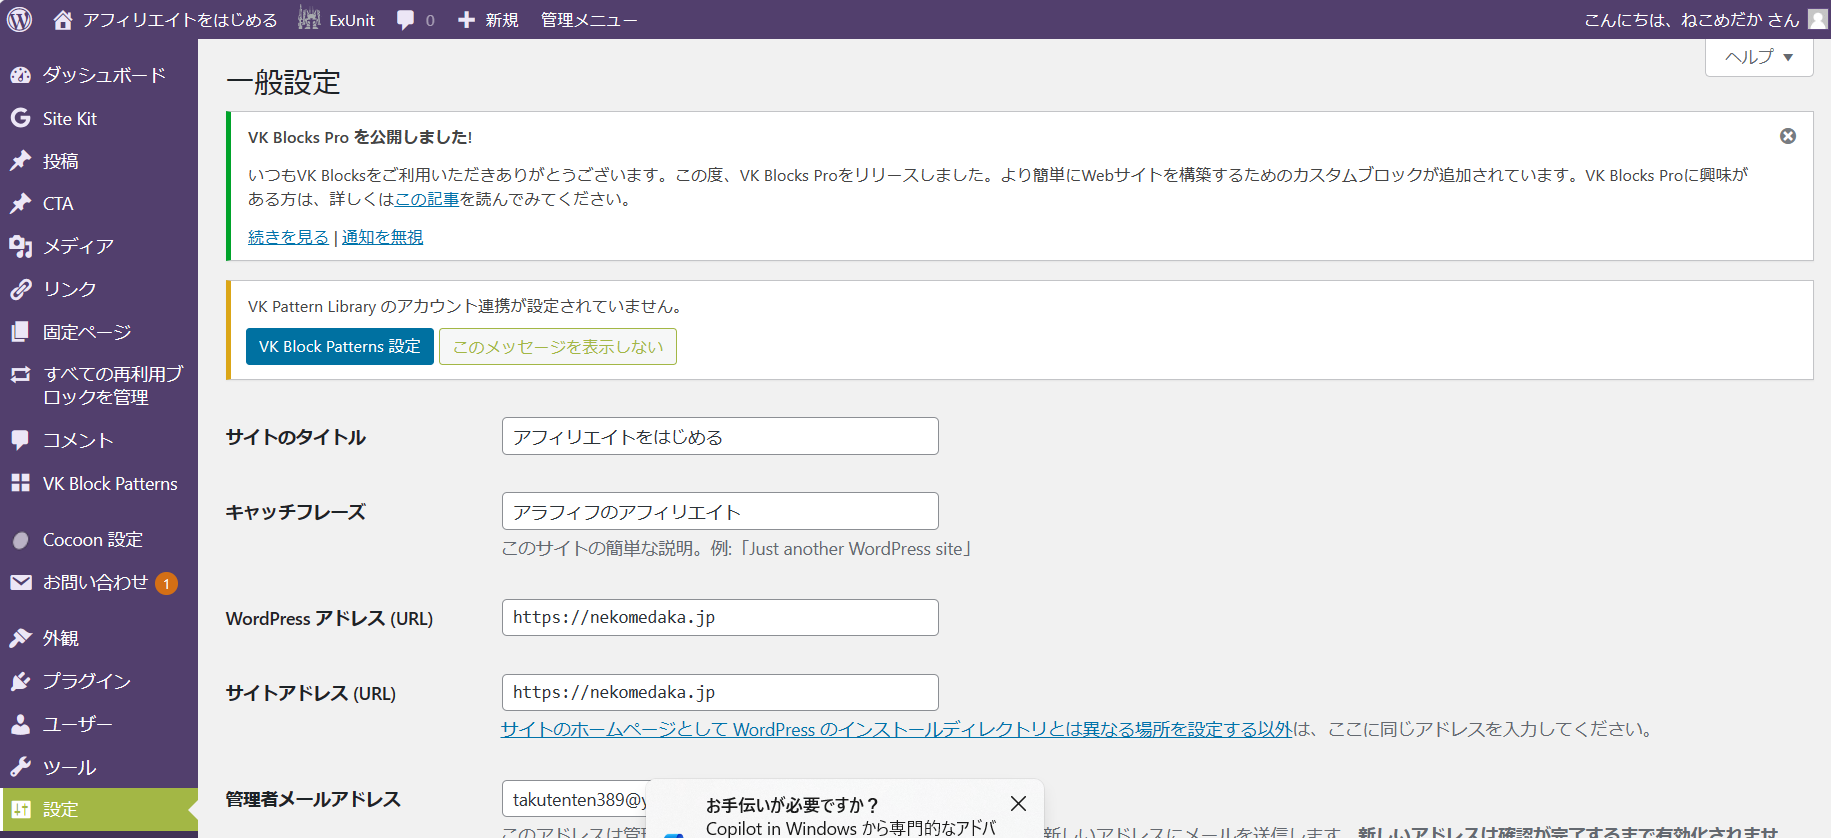Click the サイトのタイトル input field
Image resolution: width=1831 pixels, height=838 pixels.
pos(719,436)
